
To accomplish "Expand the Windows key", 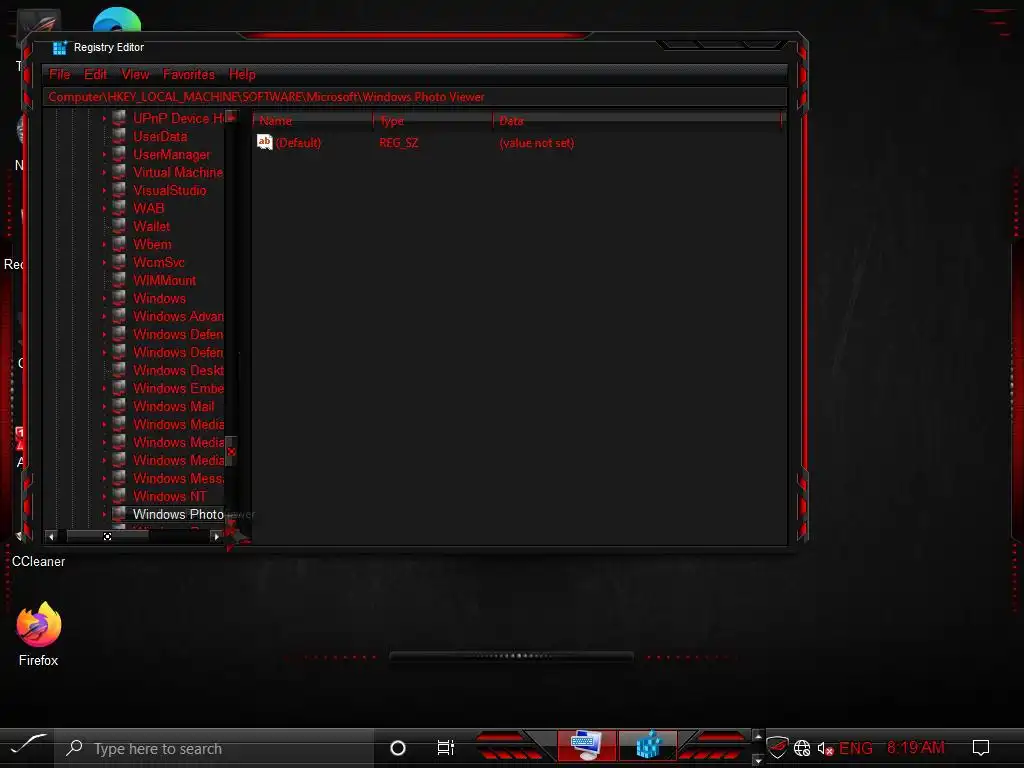I will (104, 298).
